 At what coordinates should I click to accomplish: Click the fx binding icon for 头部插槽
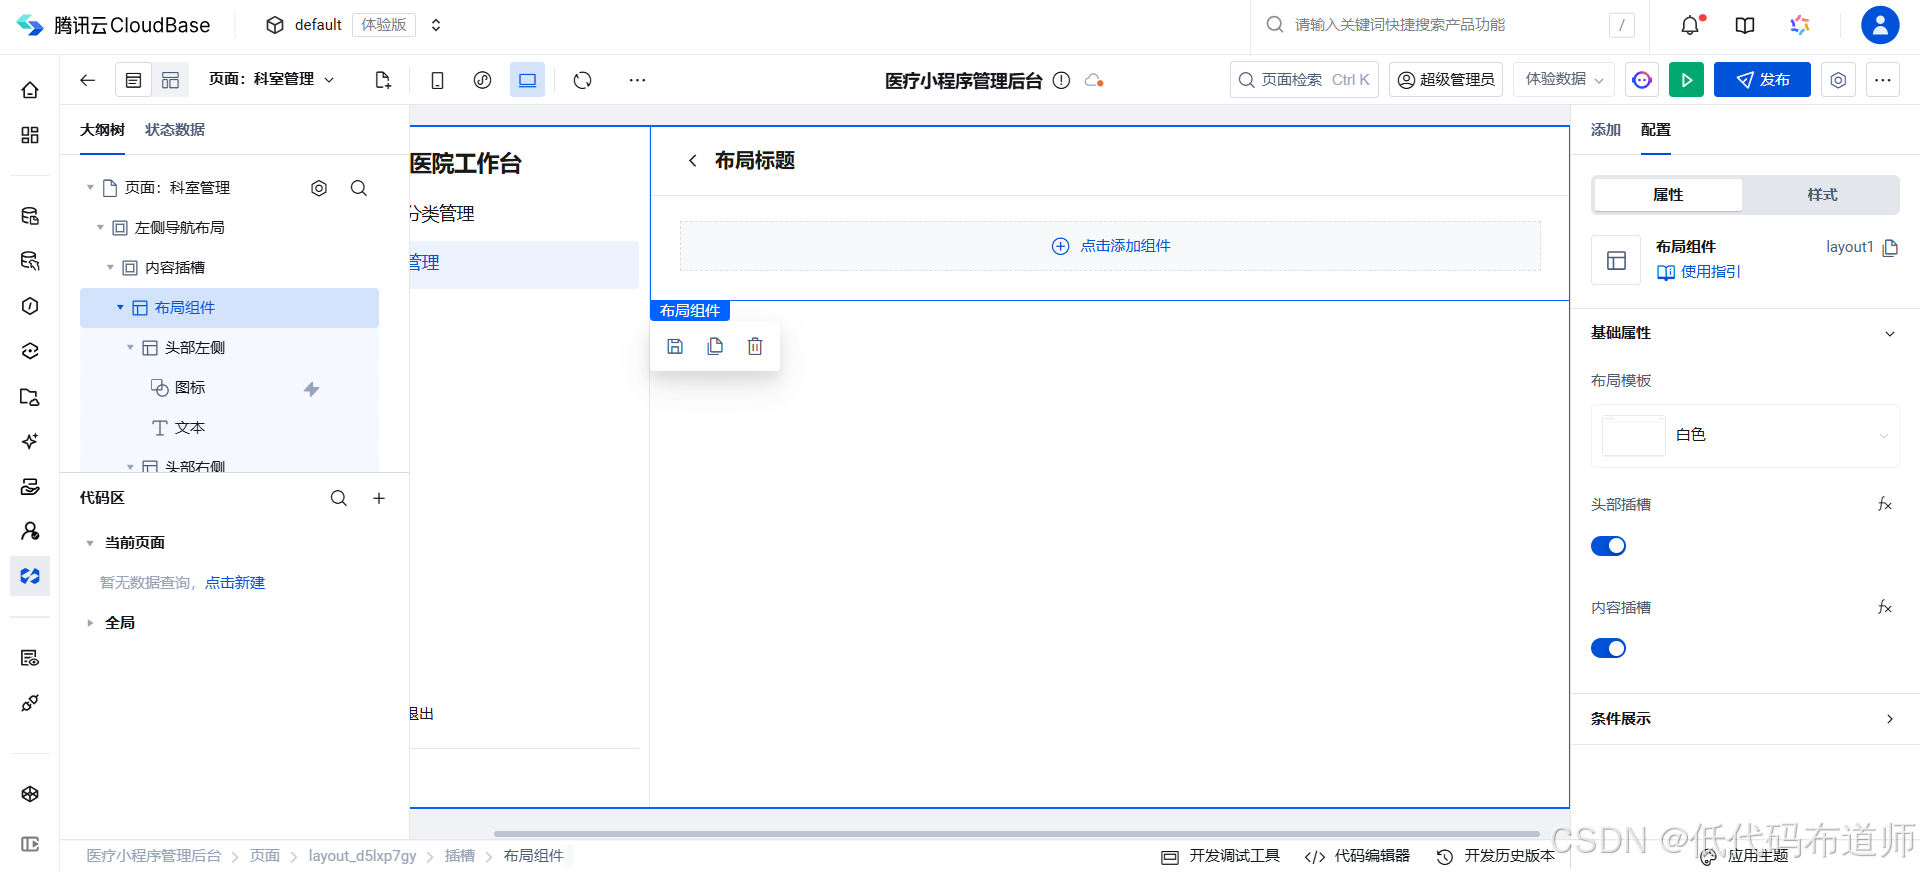coord(1885,505)
